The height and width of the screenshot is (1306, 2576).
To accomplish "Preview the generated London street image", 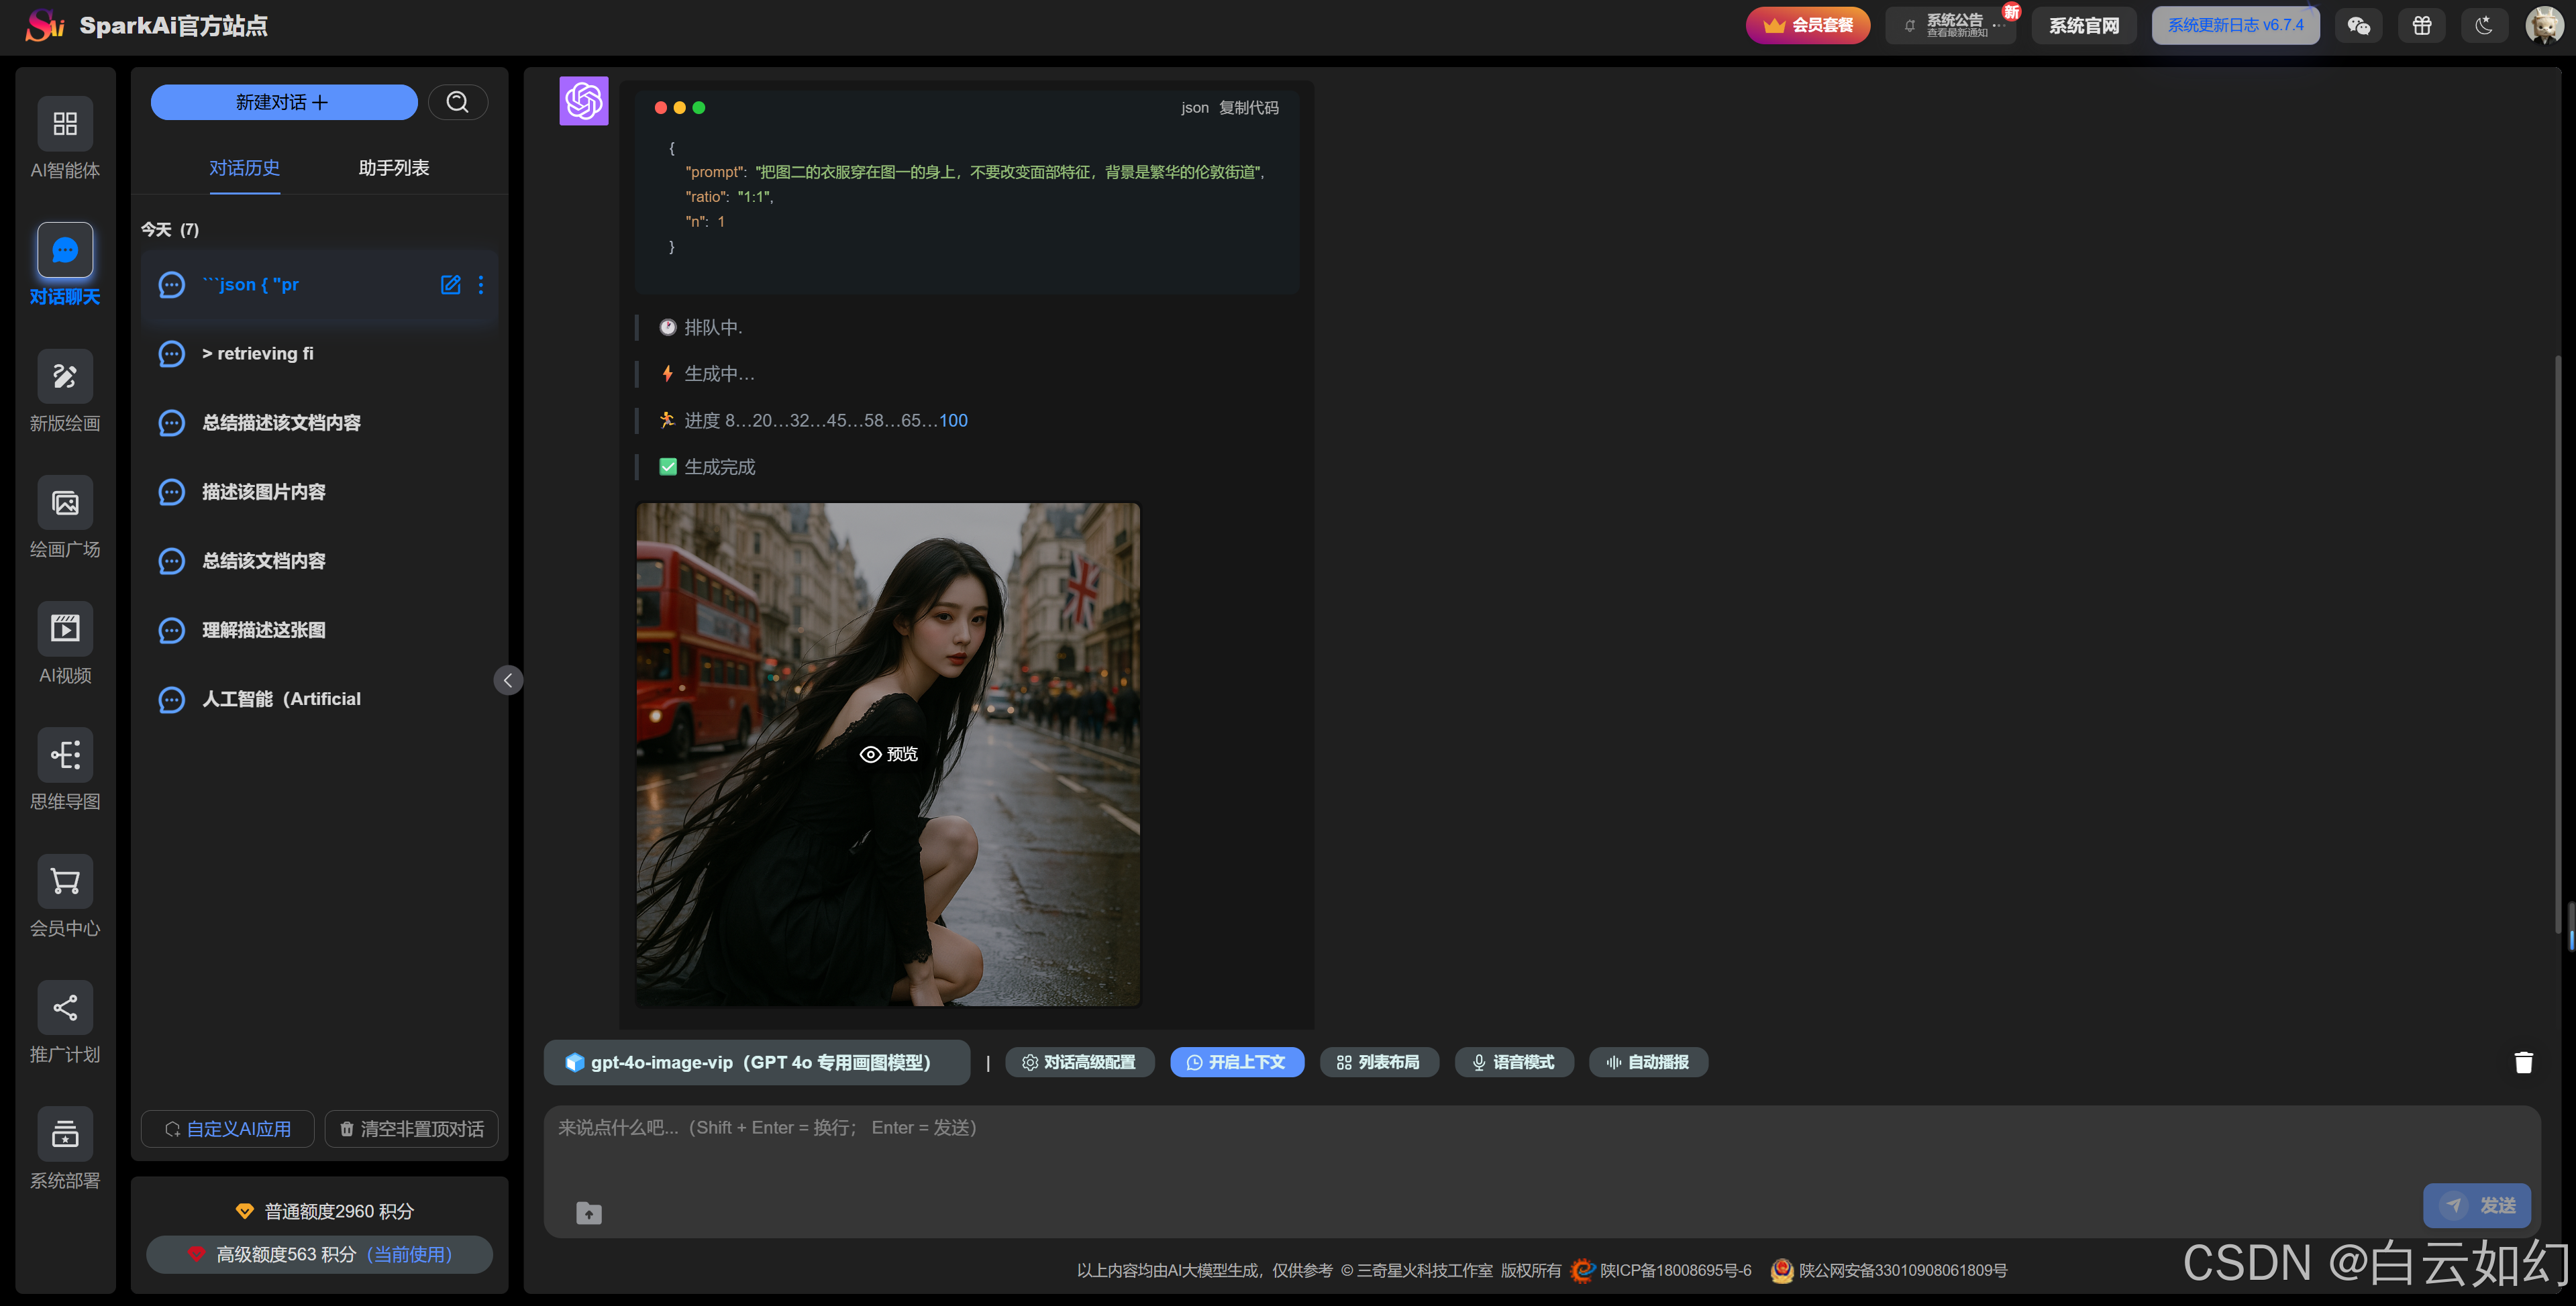I will 888,754.
